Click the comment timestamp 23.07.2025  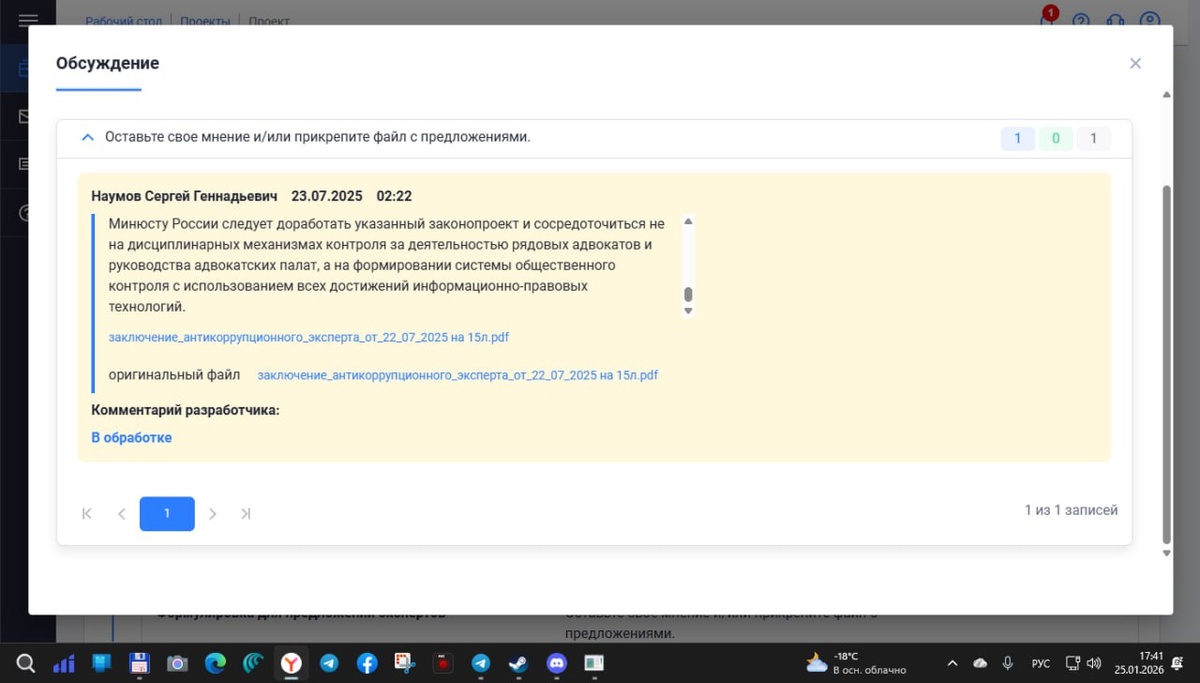(x=327, y=196)
